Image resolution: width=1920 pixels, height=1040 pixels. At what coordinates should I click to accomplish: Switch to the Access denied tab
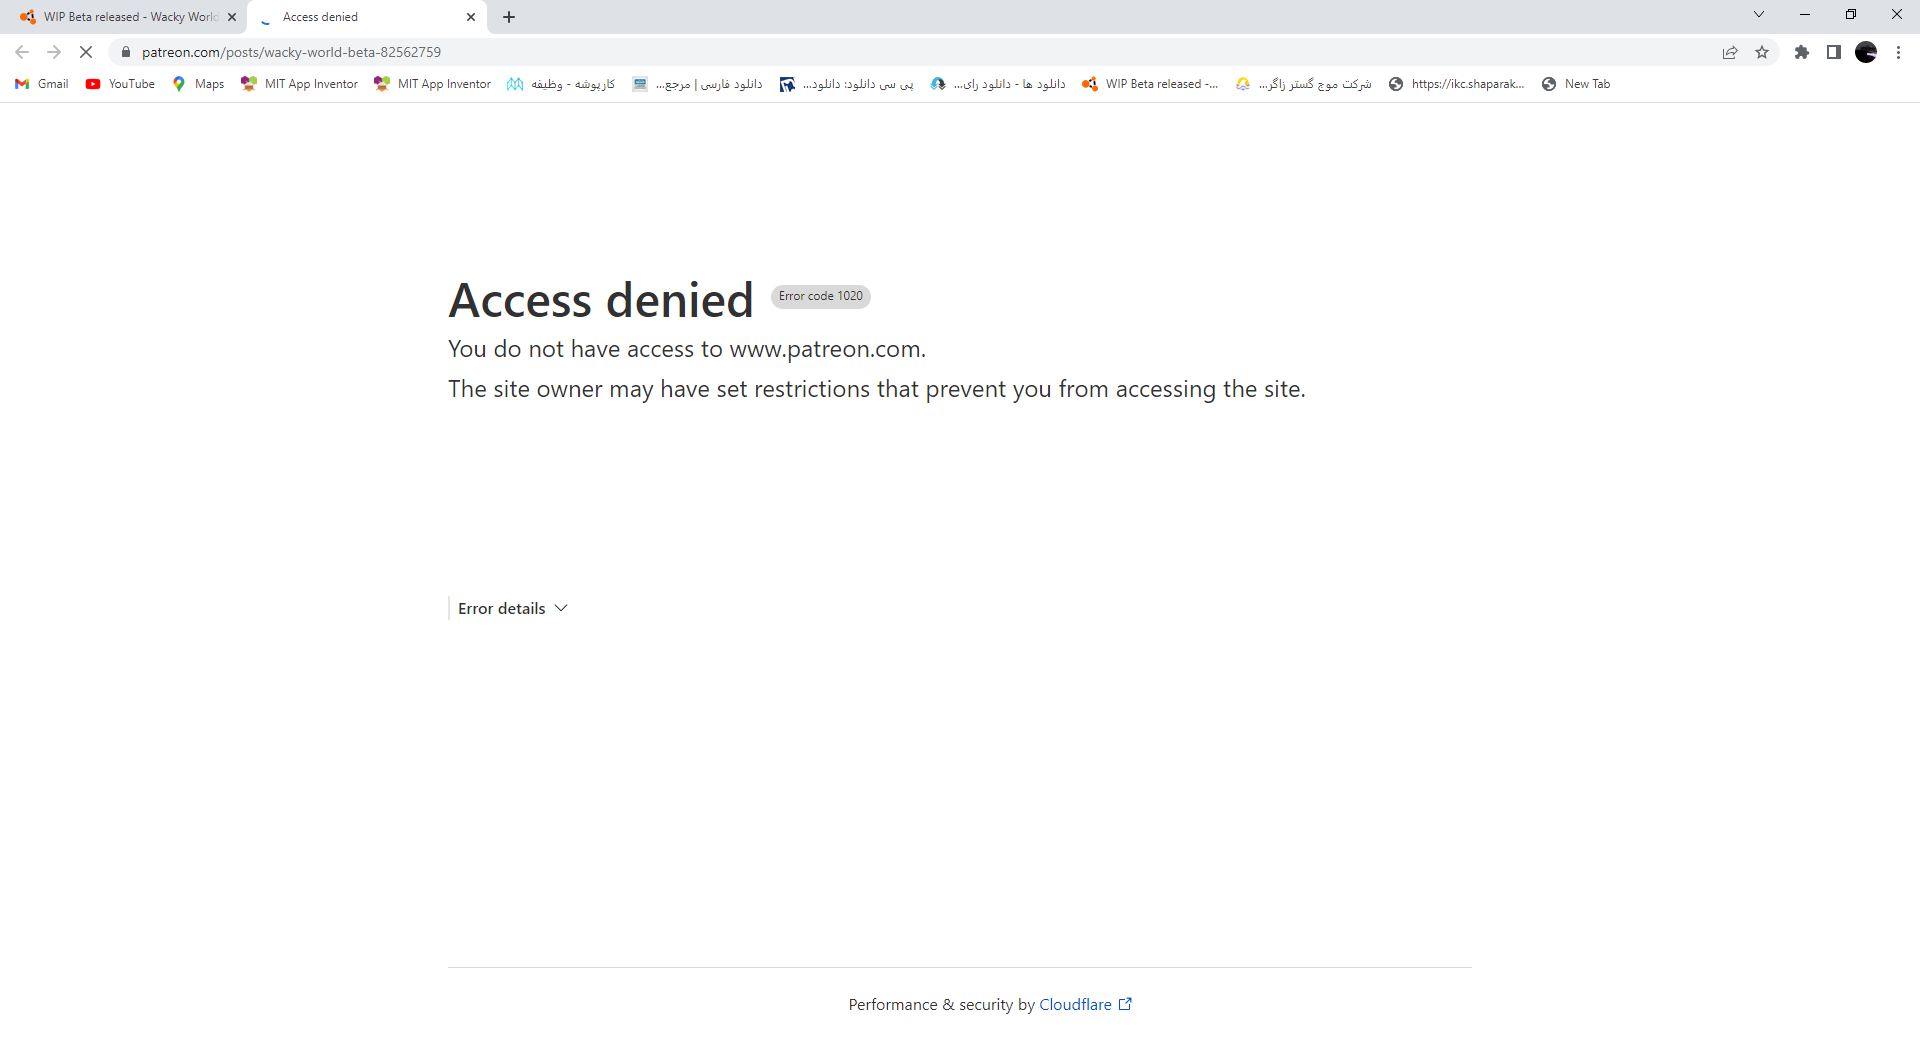pos(365,17)
